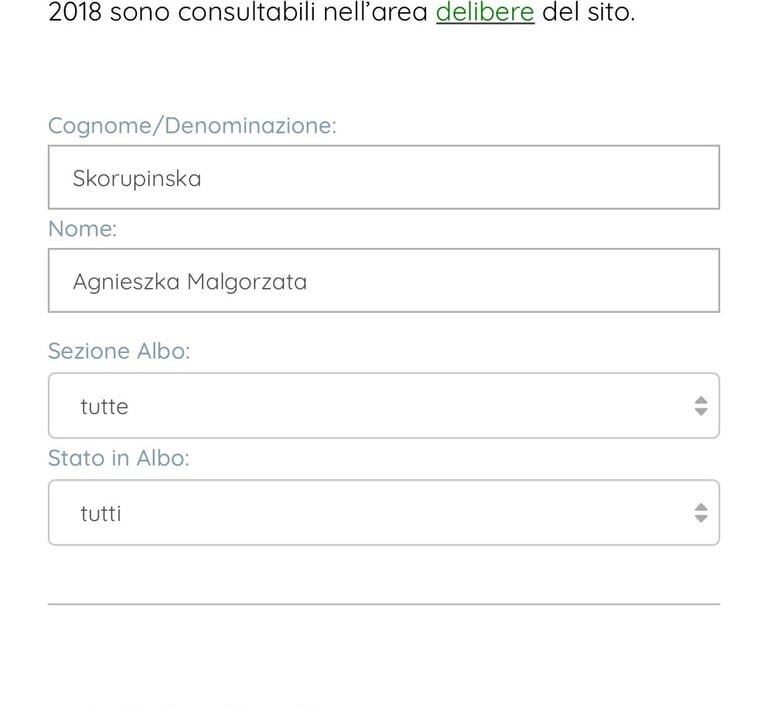Viewport: 768px width, 707px height.
Task: Click empty space right of "Skorupinska" in the field
Action: click(480, 178)
